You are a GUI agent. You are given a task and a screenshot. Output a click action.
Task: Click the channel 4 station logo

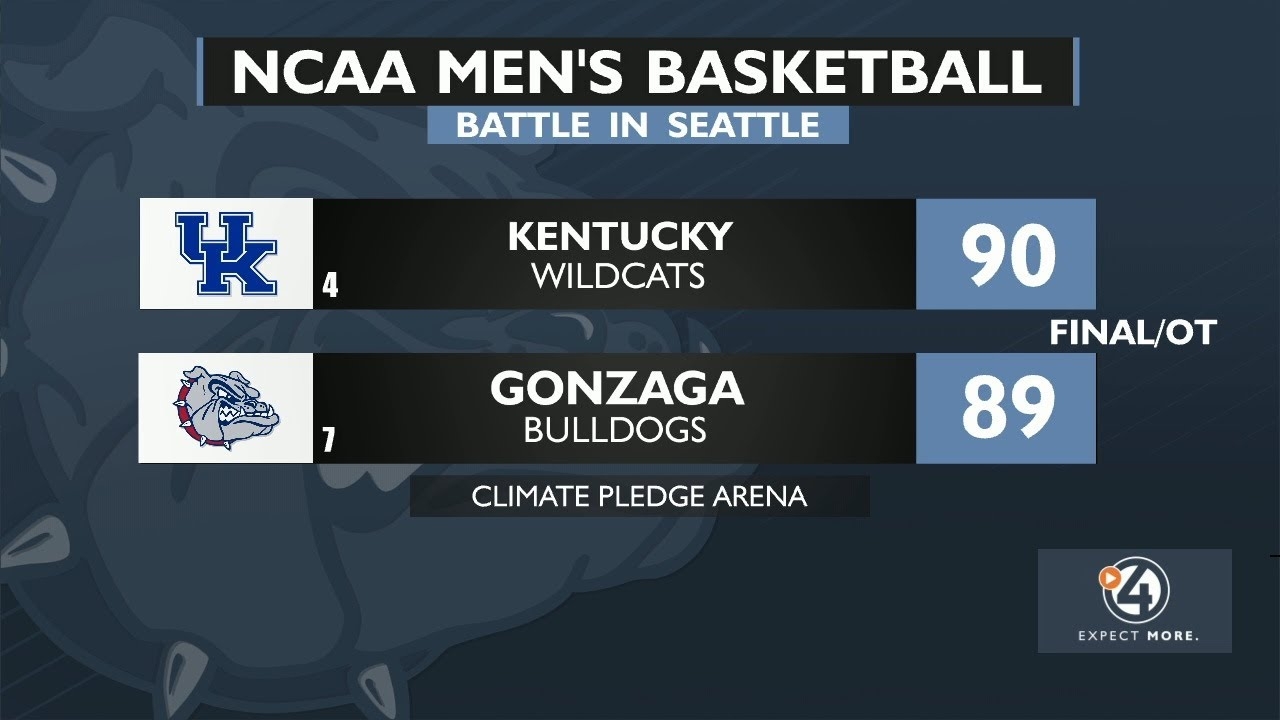click(1135, 589)
